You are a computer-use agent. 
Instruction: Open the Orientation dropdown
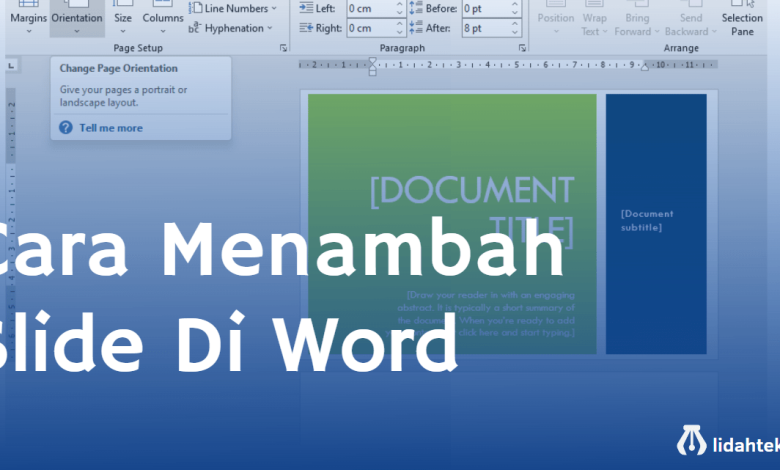[77, 18]
